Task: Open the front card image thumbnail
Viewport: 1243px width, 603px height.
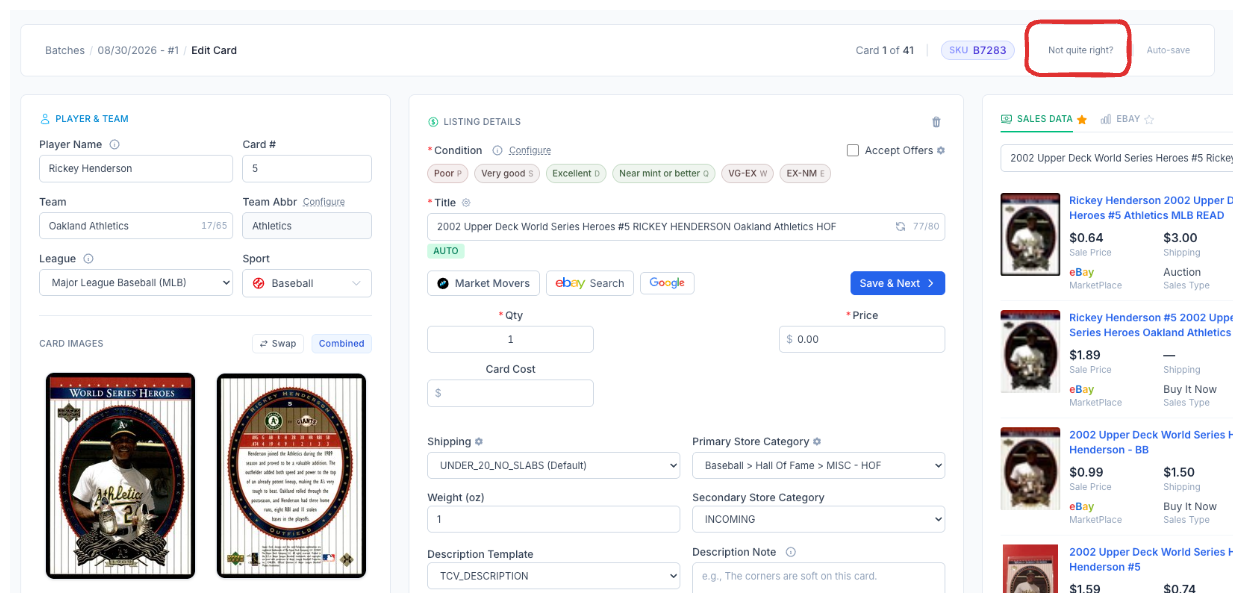Action: [x=120, y=476]
